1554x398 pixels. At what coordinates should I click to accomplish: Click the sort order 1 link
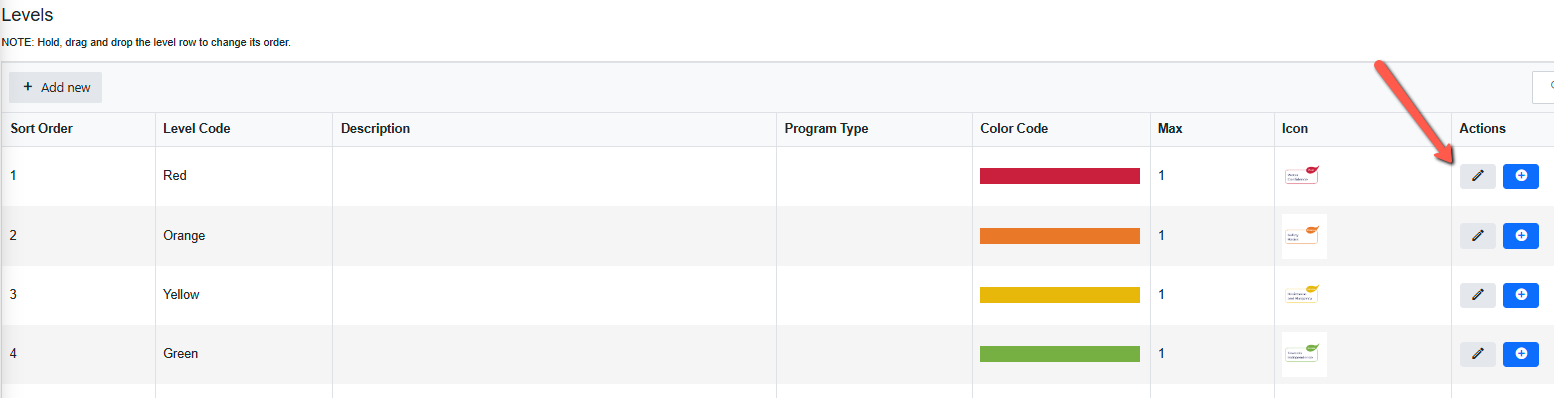(x=14, y=175)
